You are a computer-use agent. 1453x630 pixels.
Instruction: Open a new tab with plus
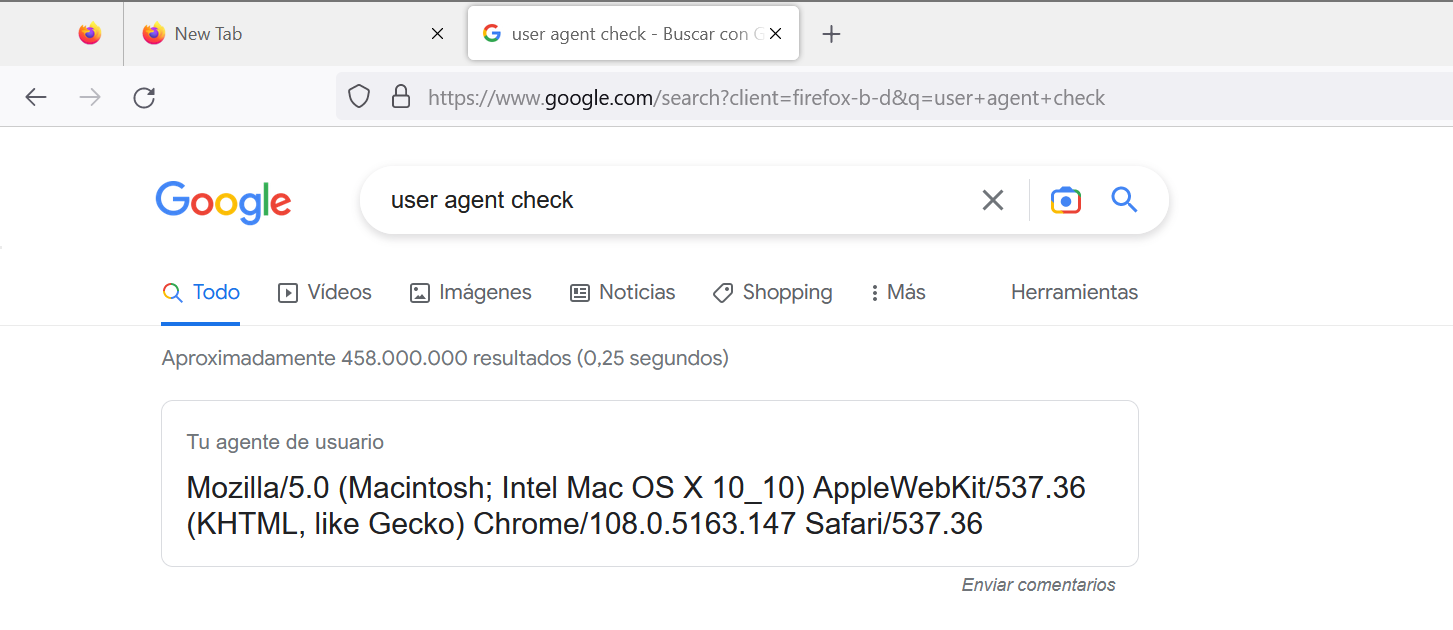pyautogui.click(x=831, y=34)
